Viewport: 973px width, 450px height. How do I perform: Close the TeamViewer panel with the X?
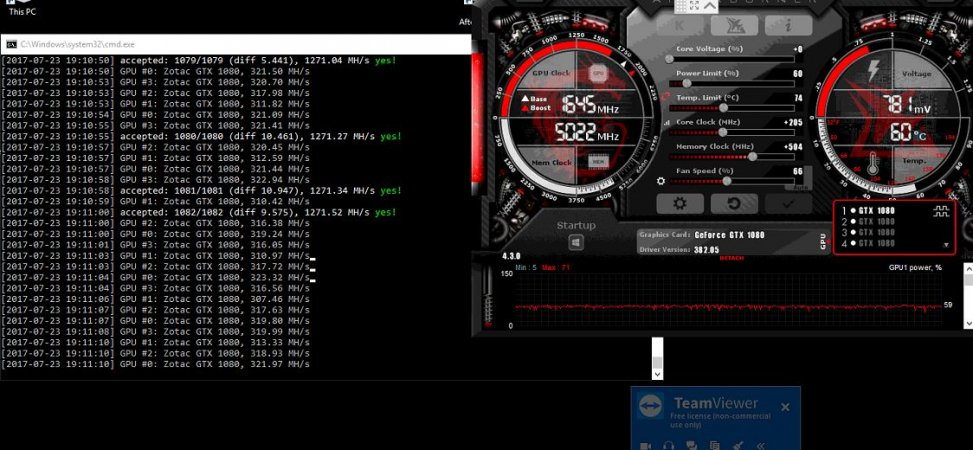pos(785,407)
